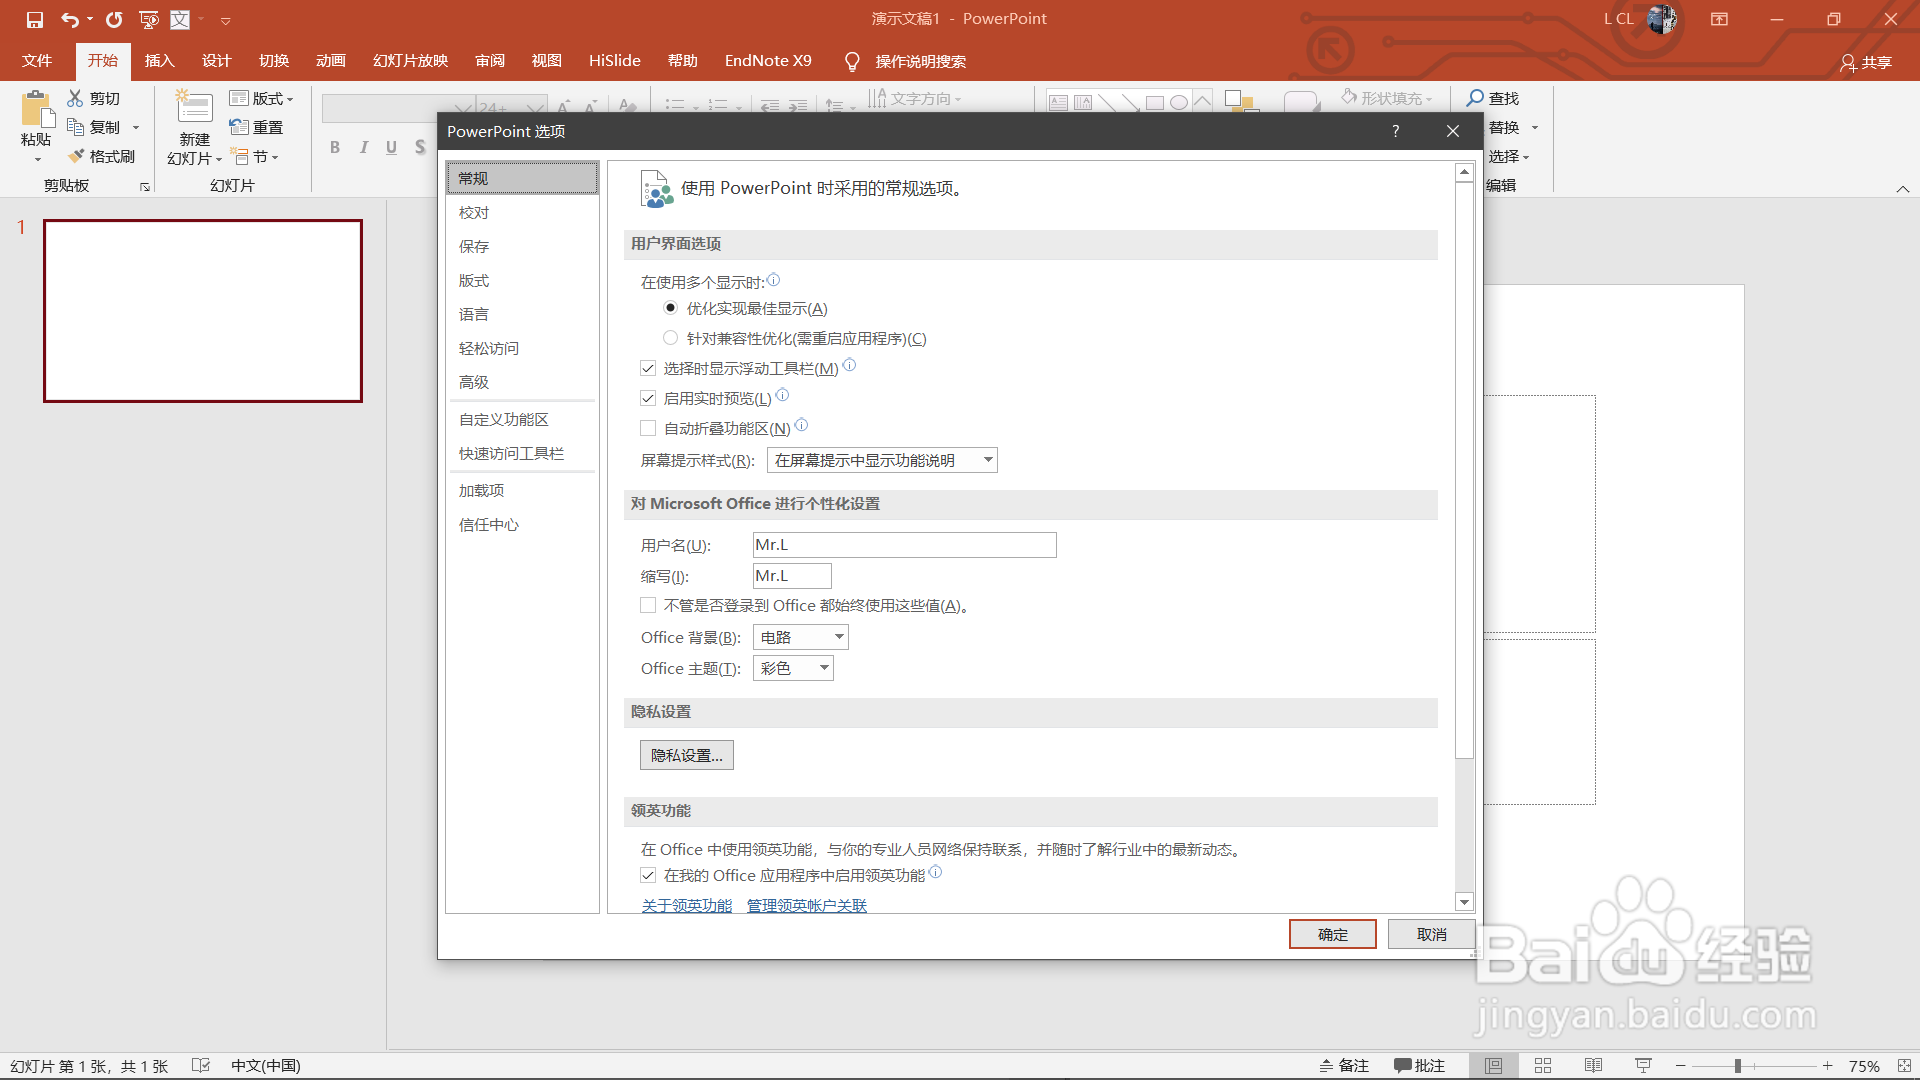Click the Paste clipboard icon
Viewport: 1920px width, 1080px height.
[x=36, y=109]
